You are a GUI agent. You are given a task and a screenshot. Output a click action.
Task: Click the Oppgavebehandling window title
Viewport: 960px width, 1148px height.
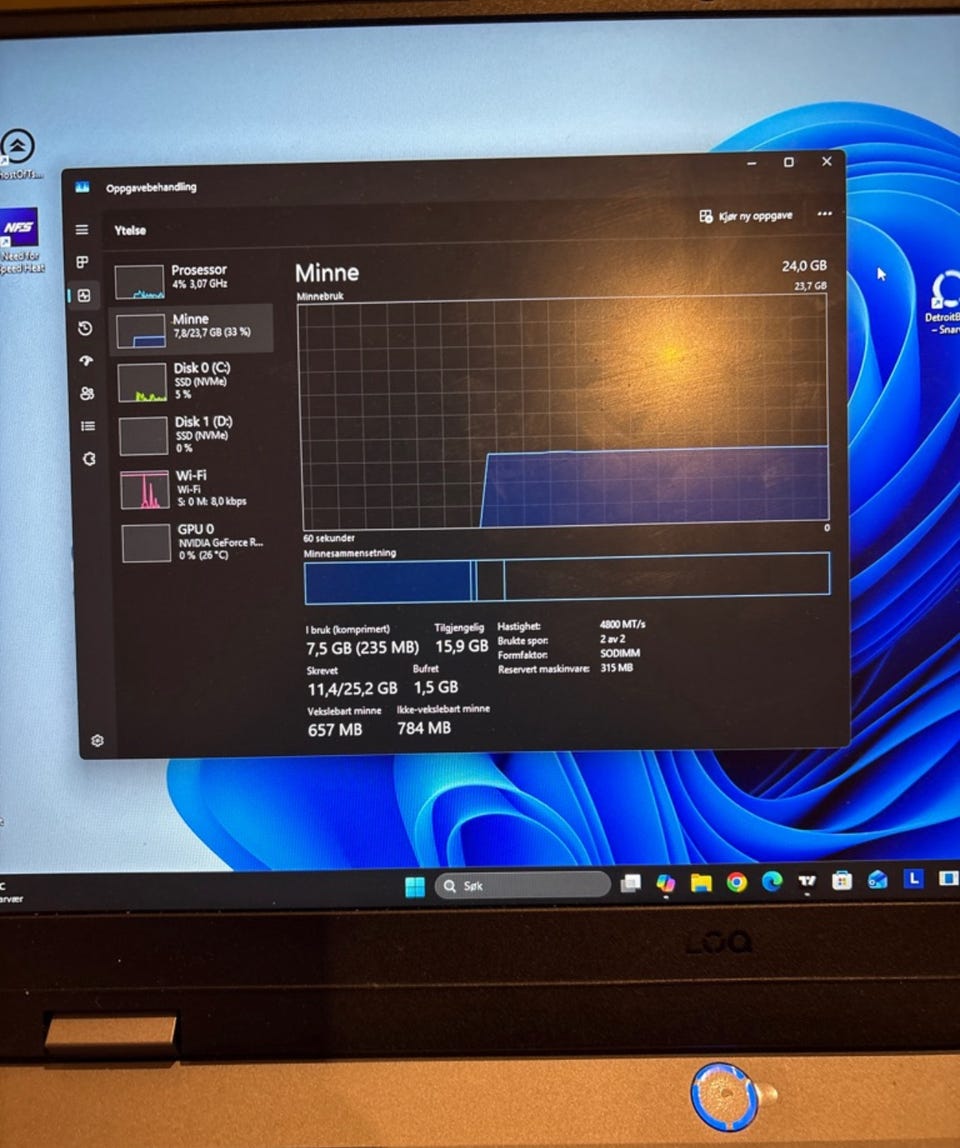[151, 187]
